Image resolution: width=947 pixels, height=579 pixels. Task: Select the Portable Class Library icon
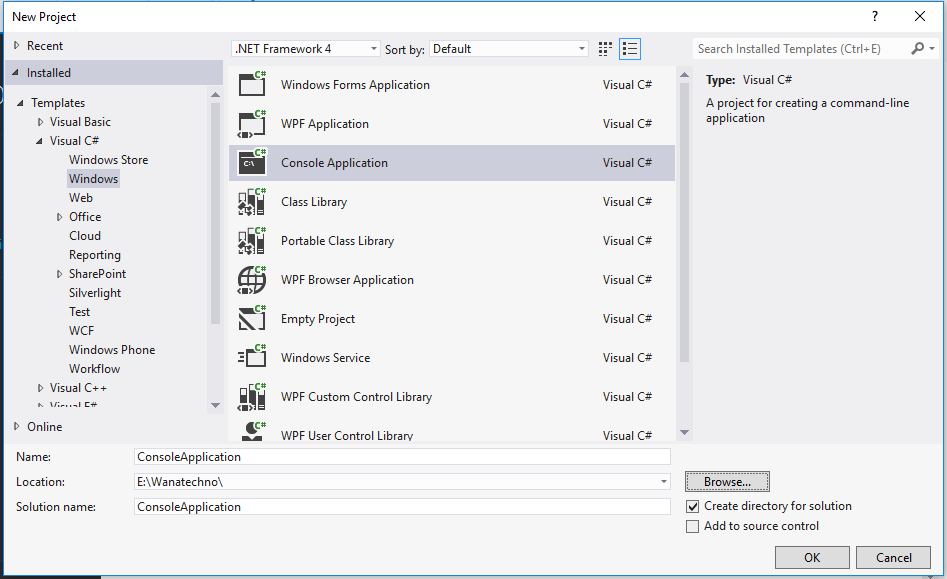(x=252, y=241)
